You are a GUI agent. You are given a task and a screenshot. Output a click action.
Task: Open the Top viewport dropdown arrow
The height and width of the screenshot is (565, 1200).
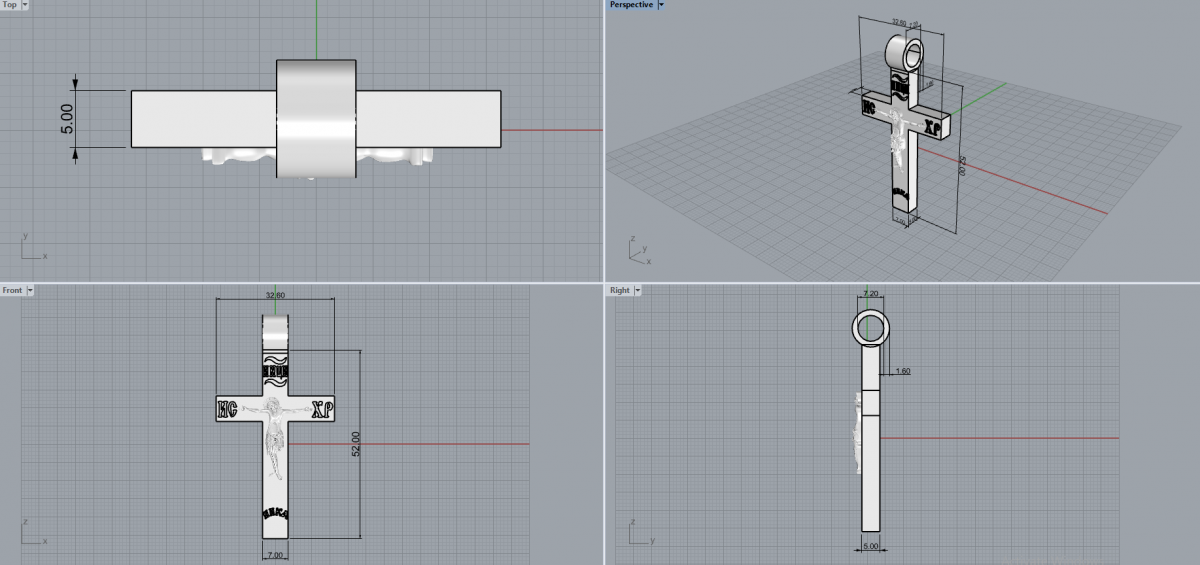tap(24, 5)
